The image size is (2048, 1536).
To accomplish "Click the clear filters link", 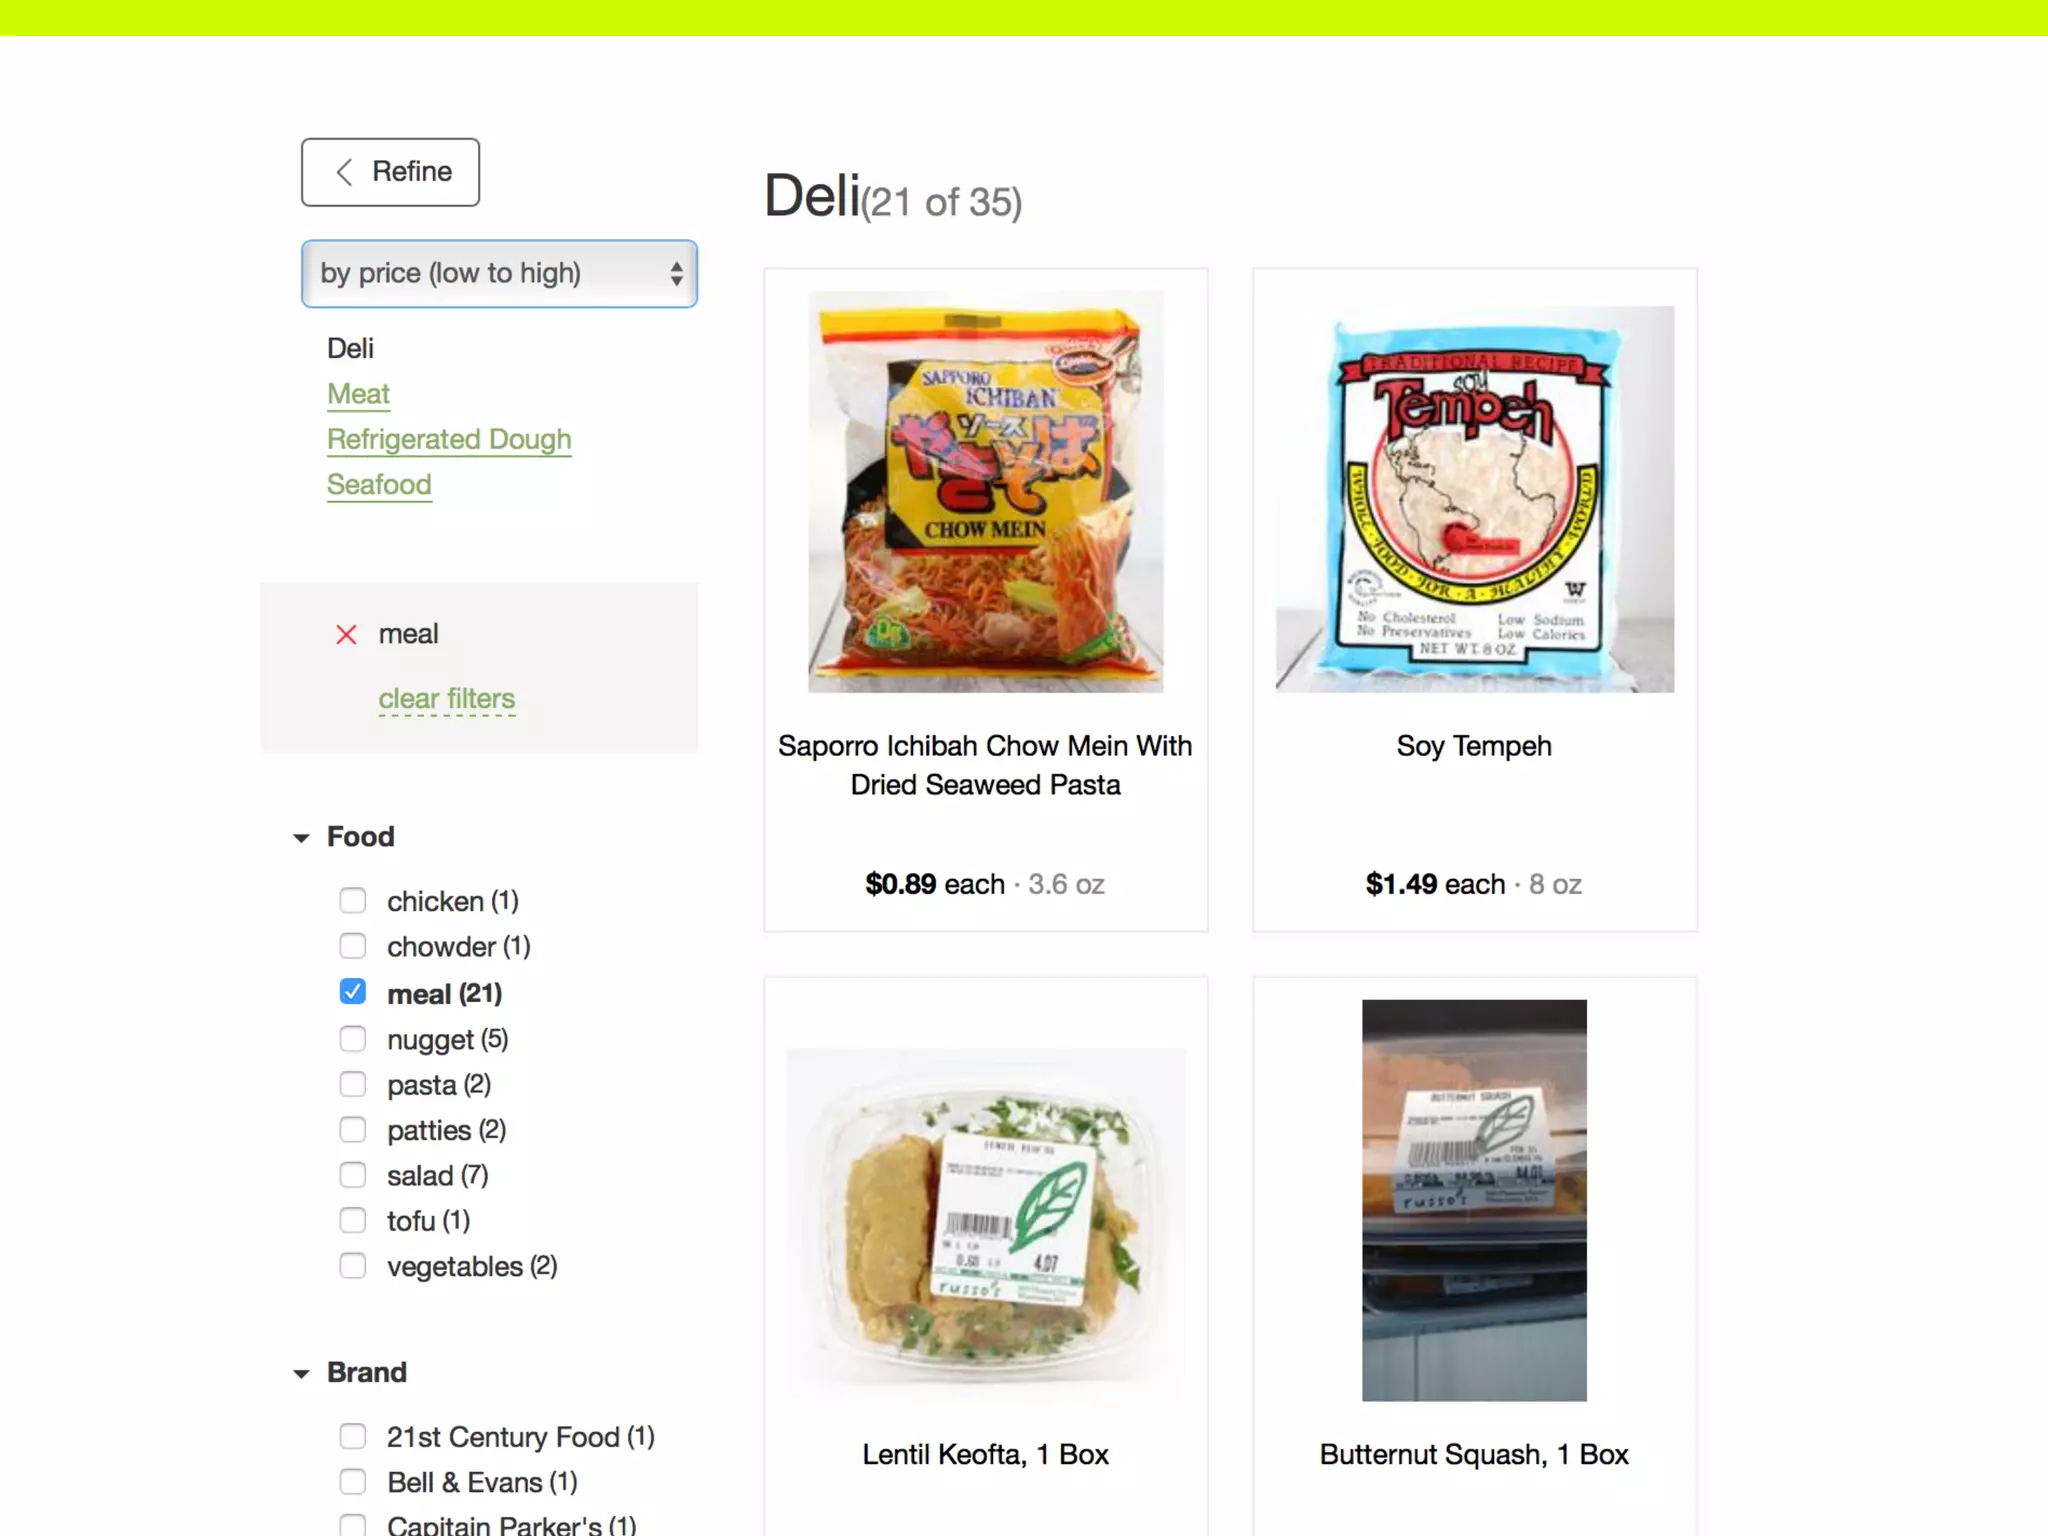I will [447, 698].
